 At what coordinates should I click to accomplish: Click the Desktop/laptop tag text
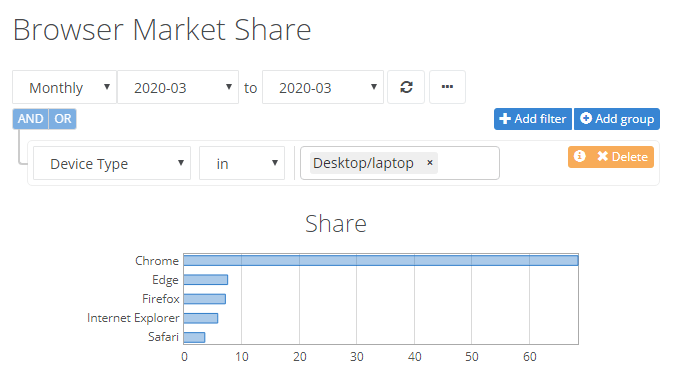(x=363, y=163)
